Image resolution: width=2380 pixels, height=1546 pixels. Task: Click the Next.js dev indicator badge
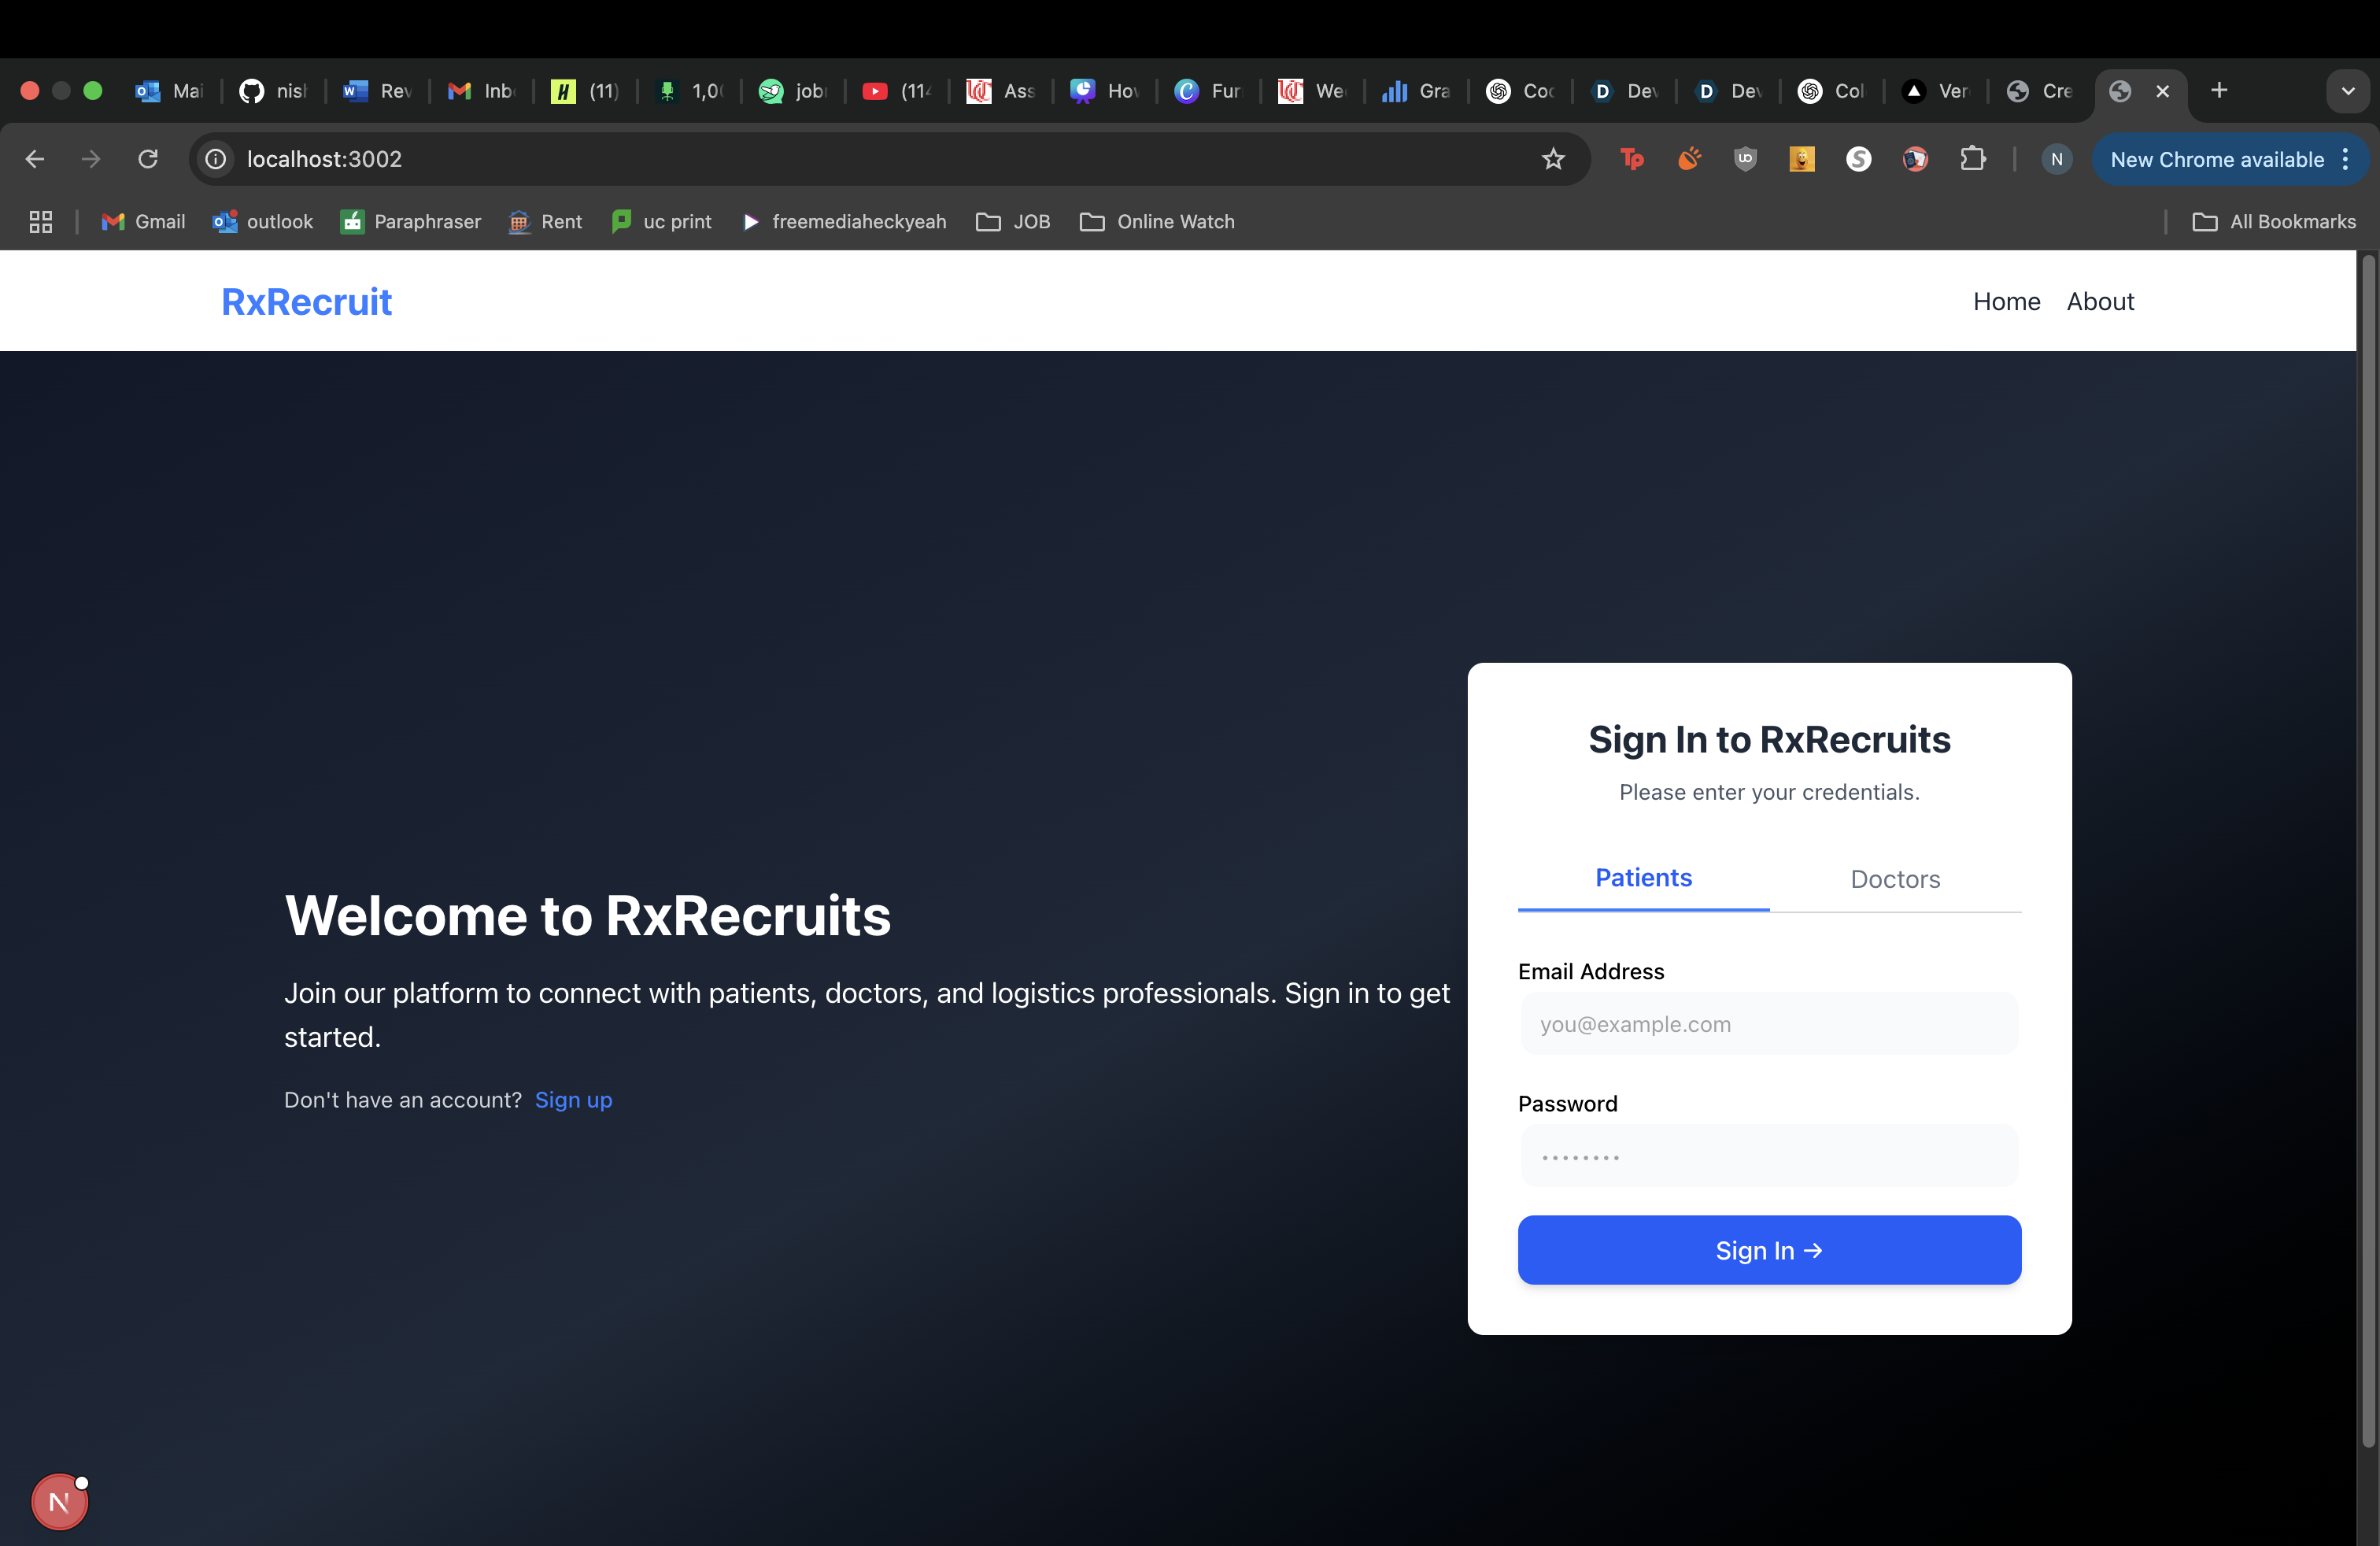click(60, 1501)
